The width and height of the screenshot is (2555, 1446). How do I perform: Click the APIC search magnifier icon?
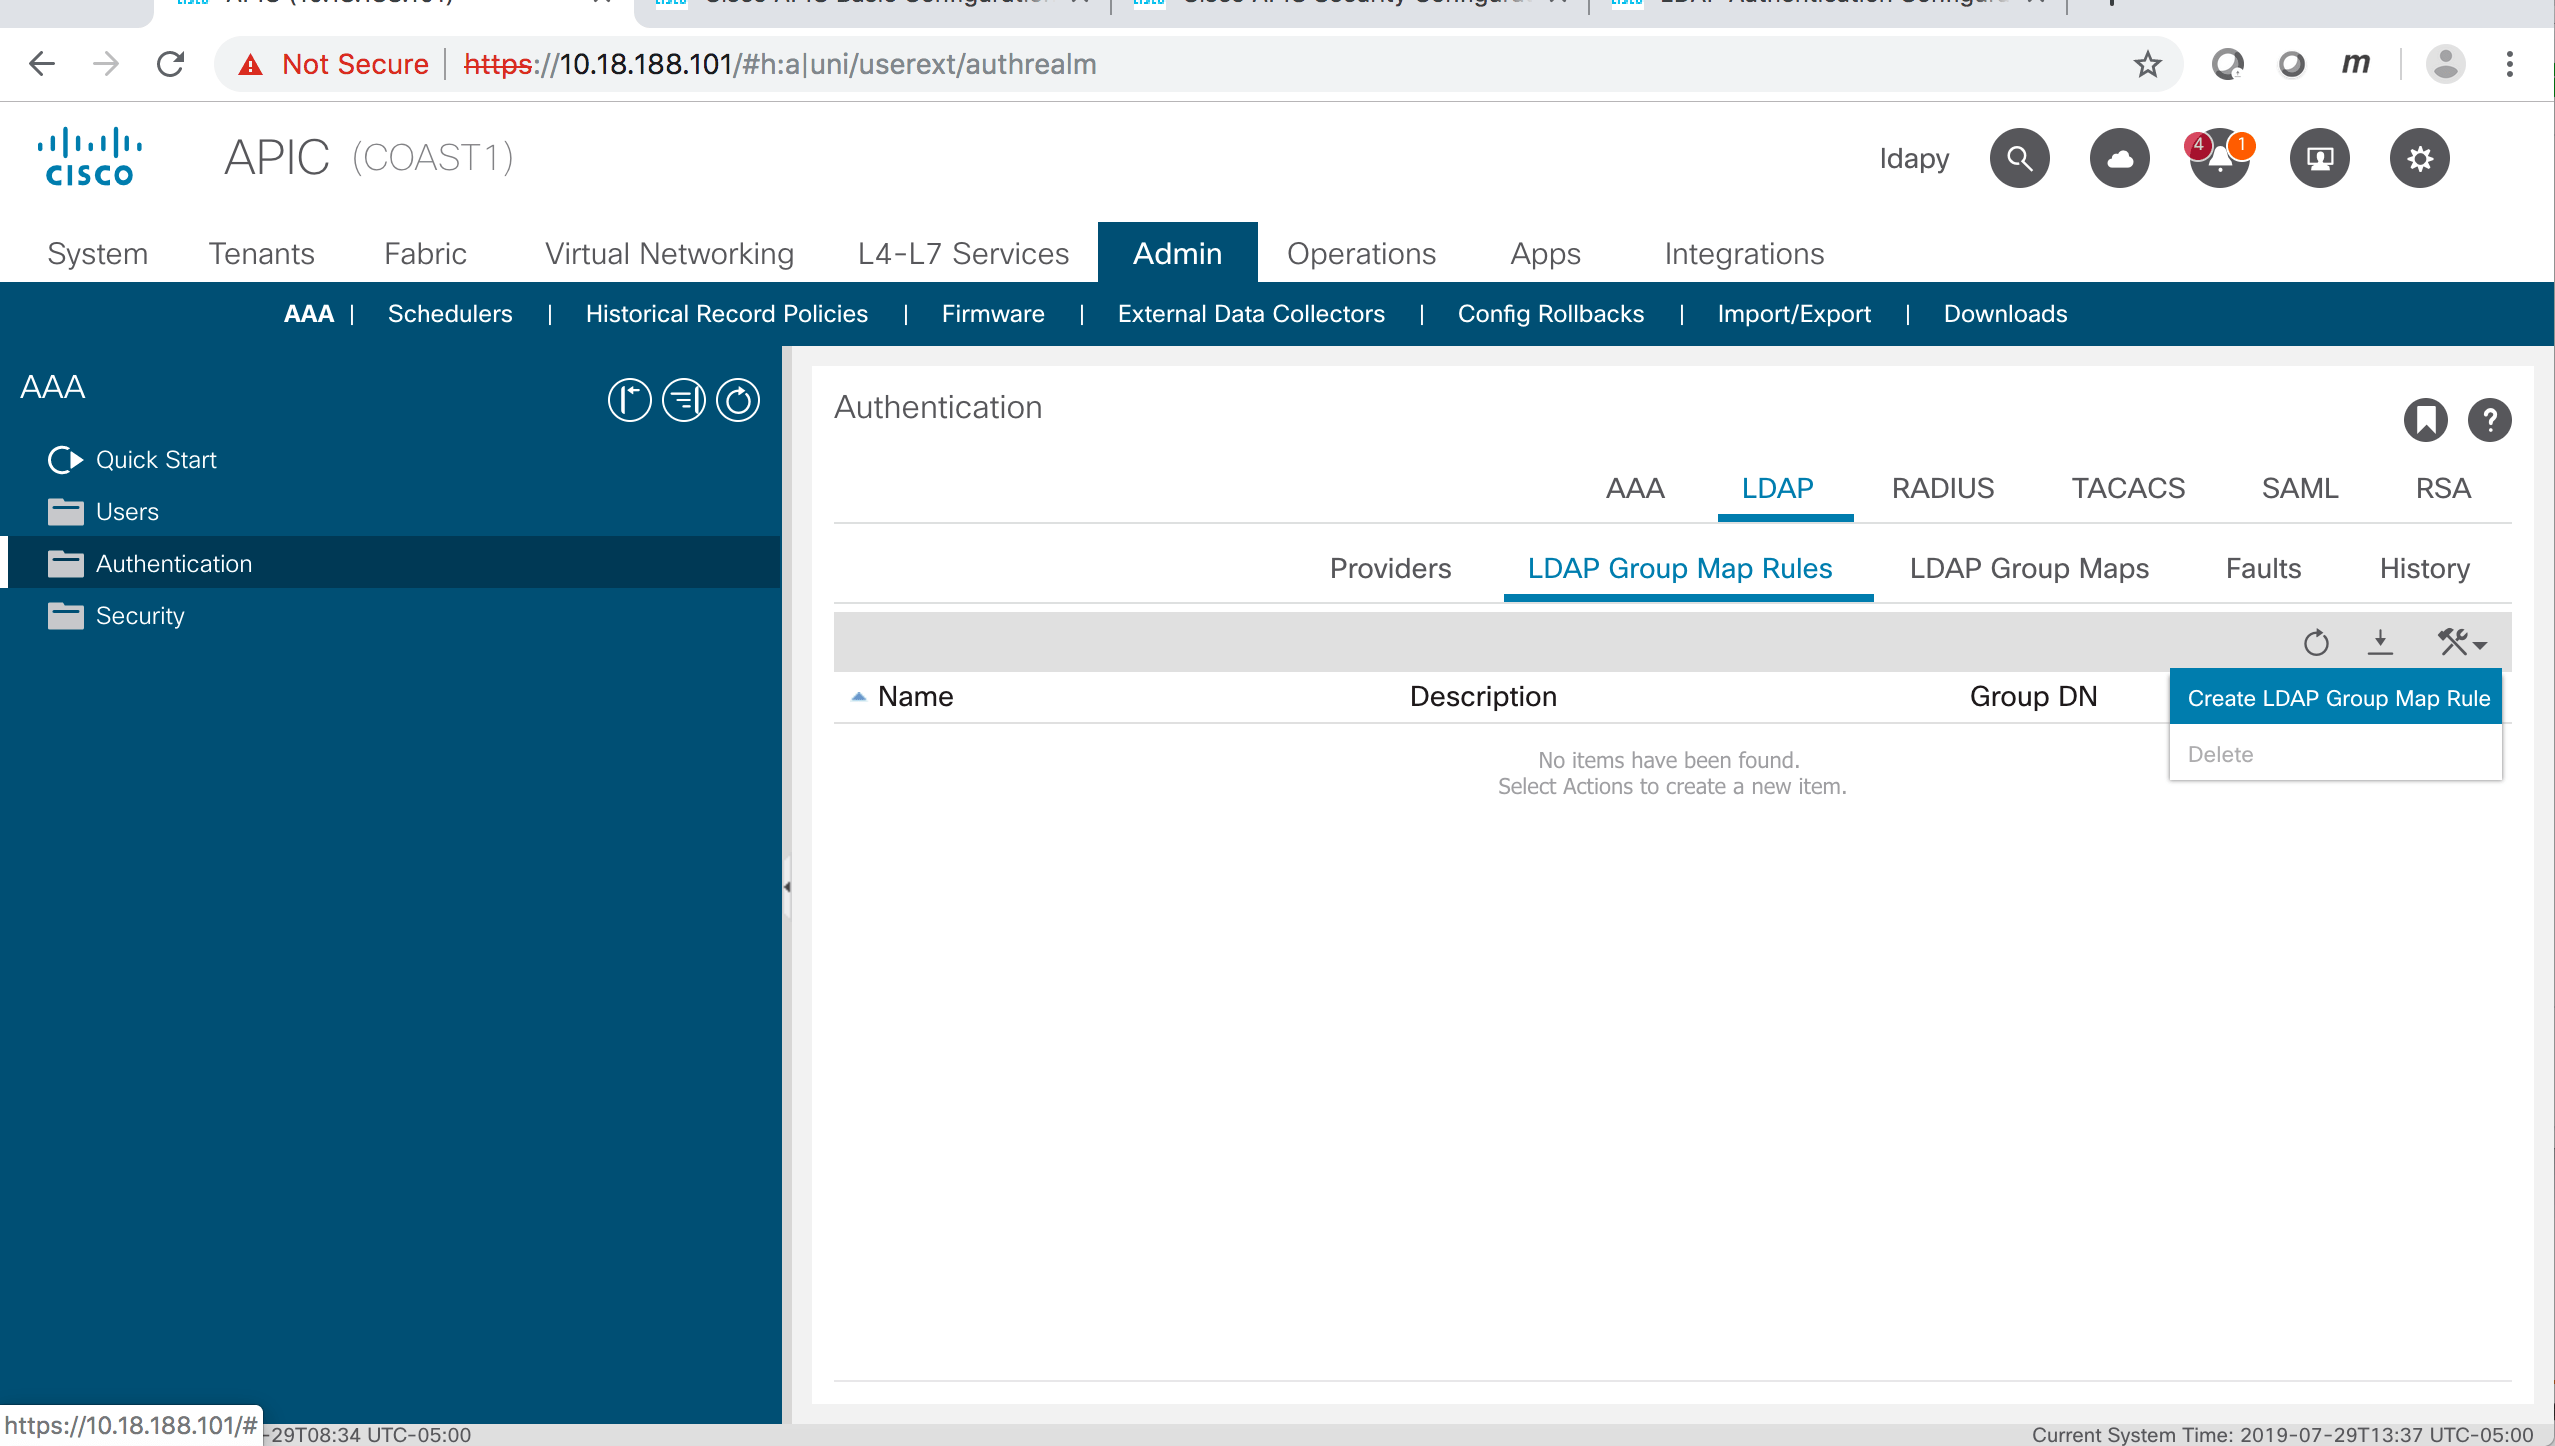[2019, 158]
